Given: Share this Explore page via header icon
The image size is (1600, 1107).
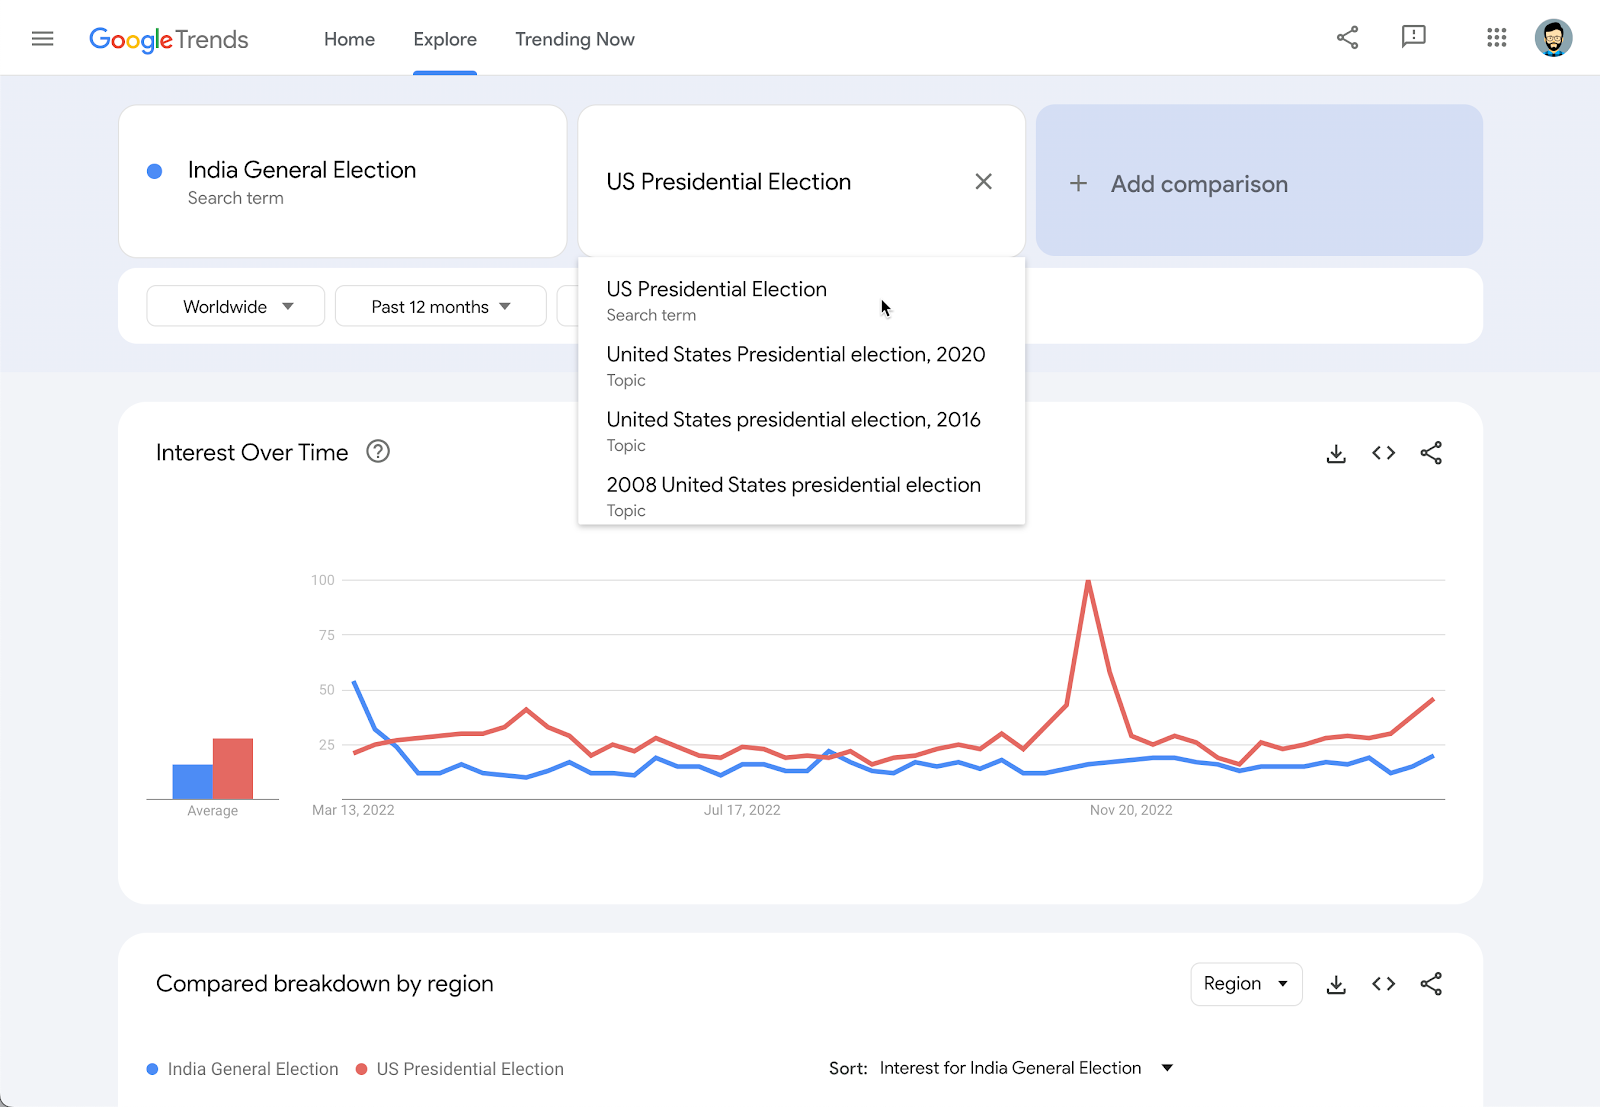Looking at the screenshot, I should pos(1347,38).
